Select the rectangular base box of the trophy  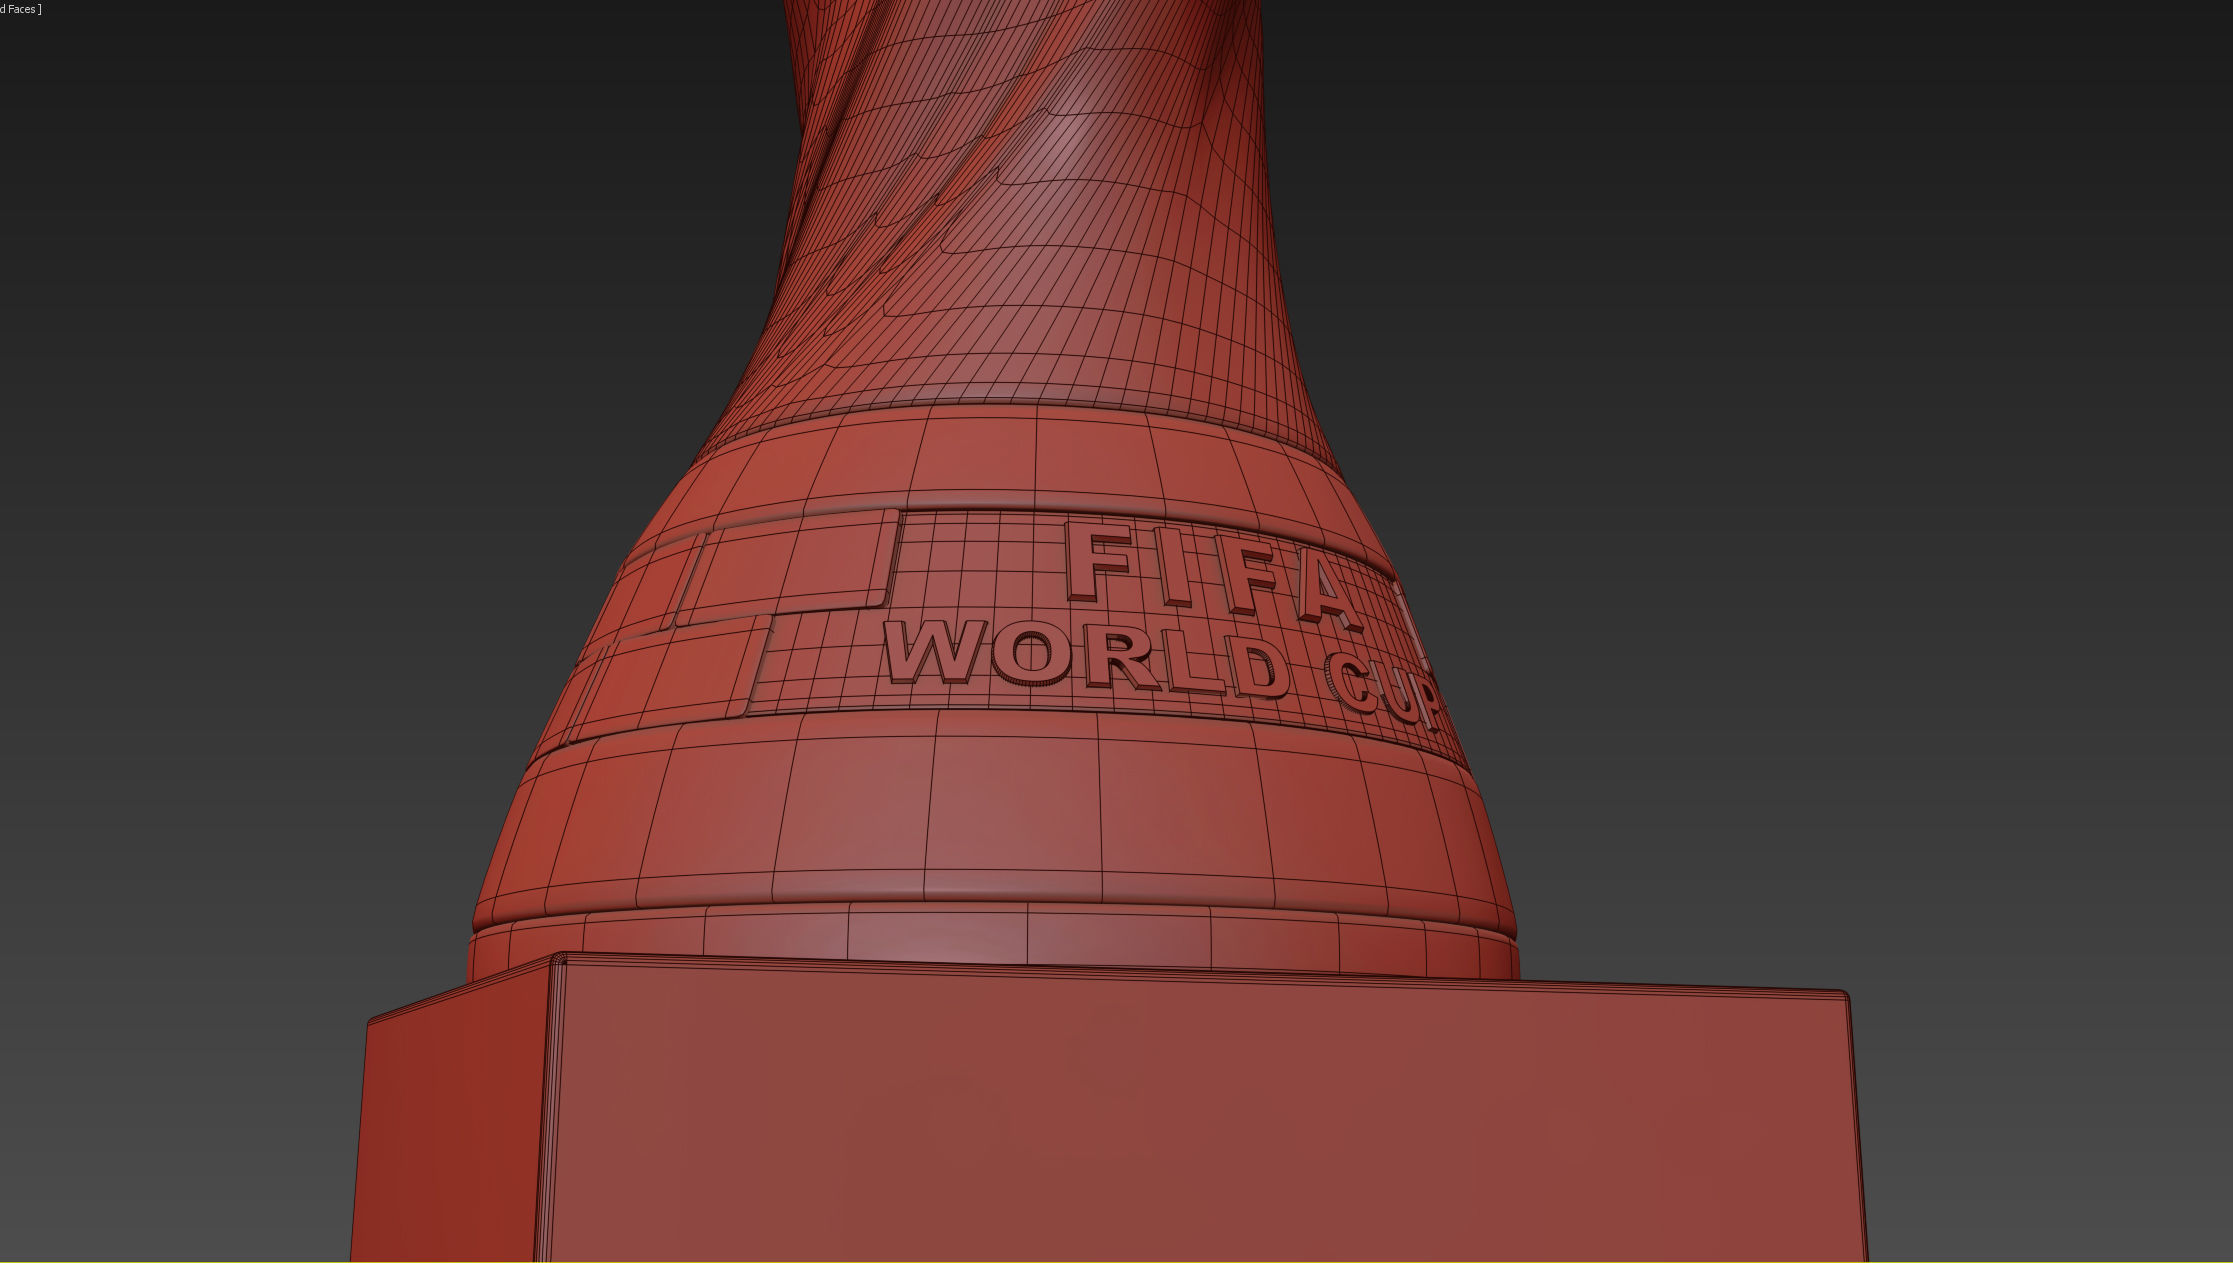tap(1108, 1108)
